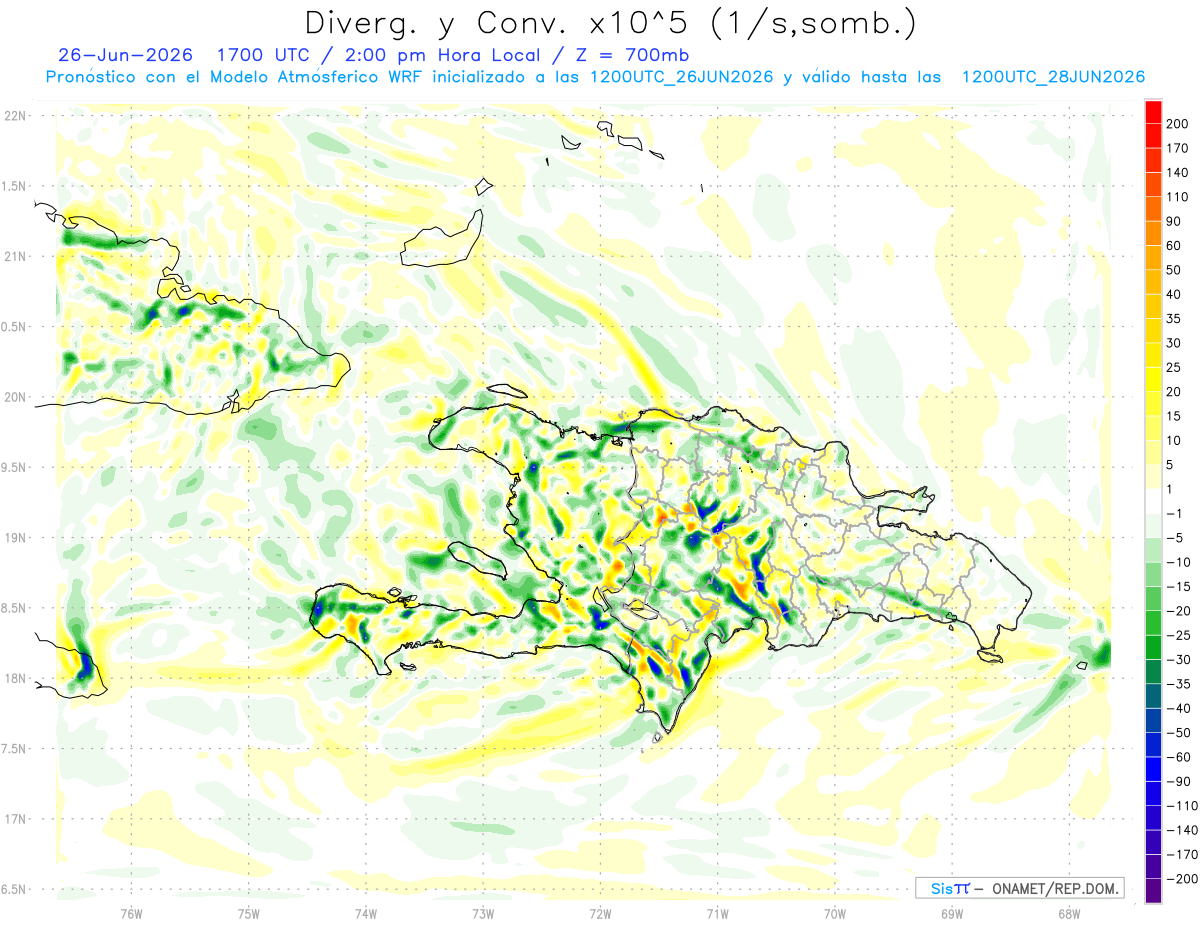Screen dimensions: 1200x927
Task: Click the '69W' longitude label
Action: tap(951, 912)
